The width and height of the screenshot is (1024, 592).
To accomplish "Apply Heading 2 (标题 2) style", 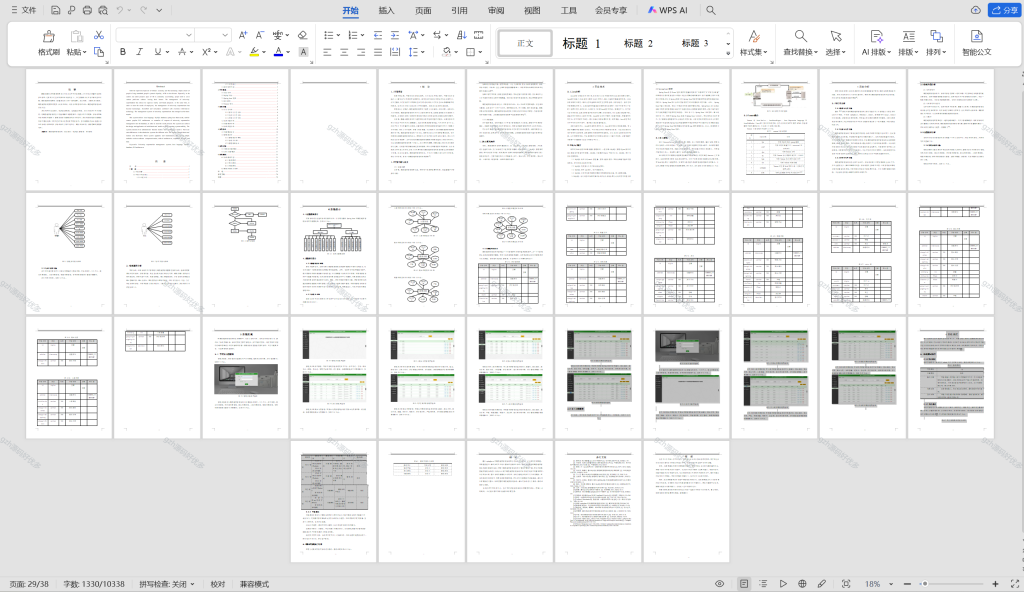I will tap(638, 43).
